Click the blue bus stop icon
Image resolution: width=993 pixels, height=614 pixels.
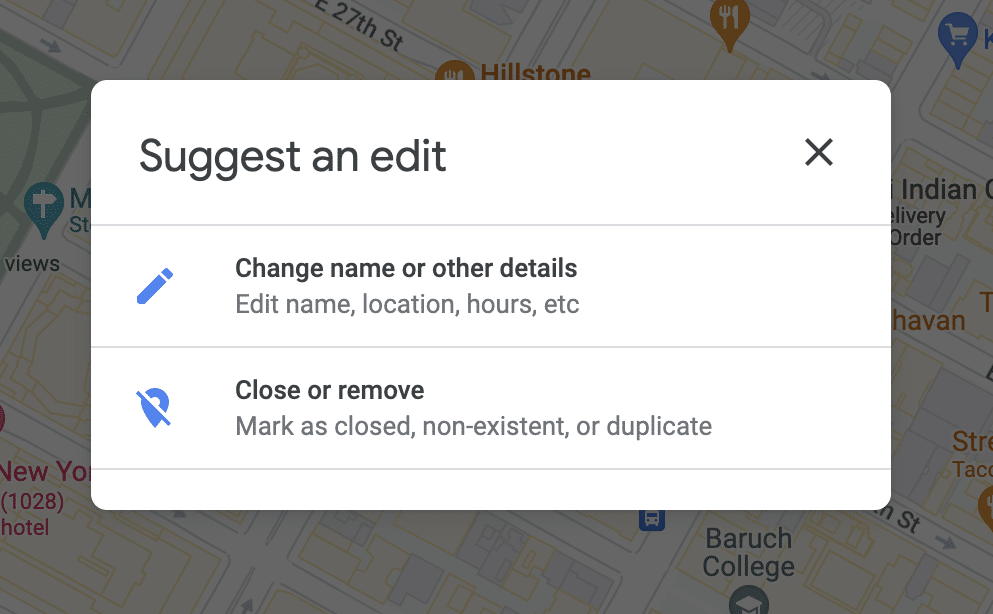[x=652, y=520]
